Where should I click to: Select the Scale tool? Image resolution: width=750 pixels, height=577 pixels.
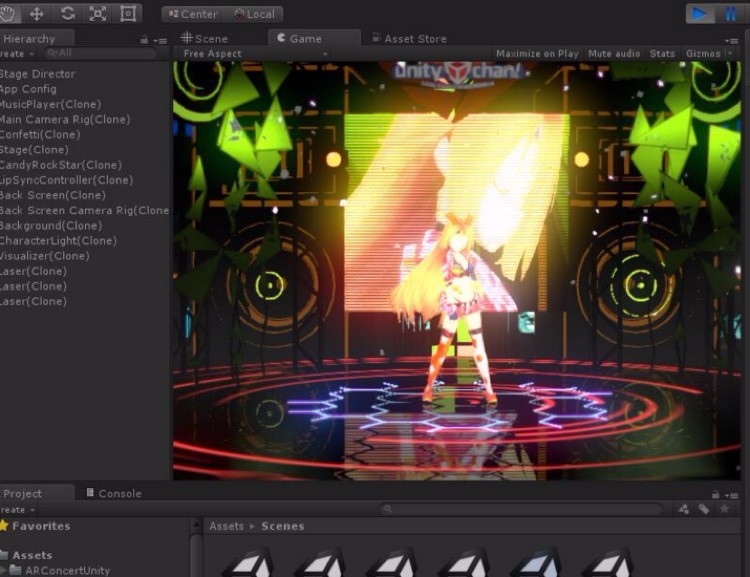[x=98, y=13]
